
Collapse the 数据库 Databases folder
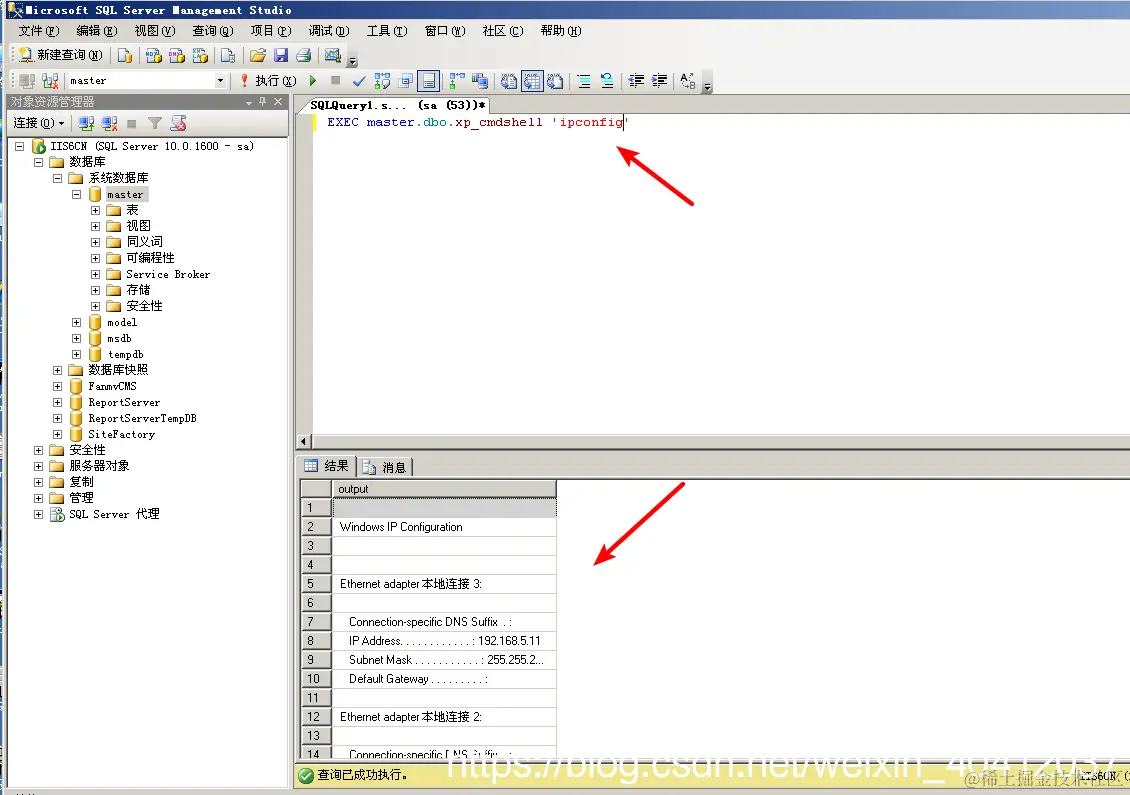pyautogui.click(x=39, y=162)
